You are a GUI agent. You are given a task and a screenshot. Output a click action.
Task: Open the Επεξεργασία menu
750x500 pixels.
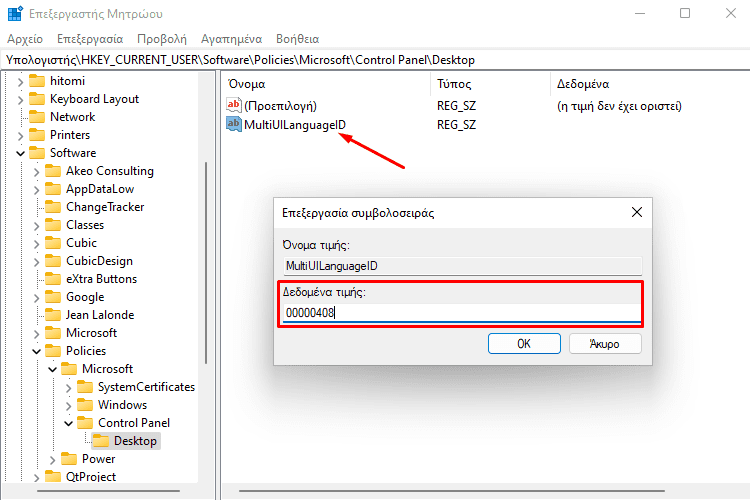tap(90, 39)
